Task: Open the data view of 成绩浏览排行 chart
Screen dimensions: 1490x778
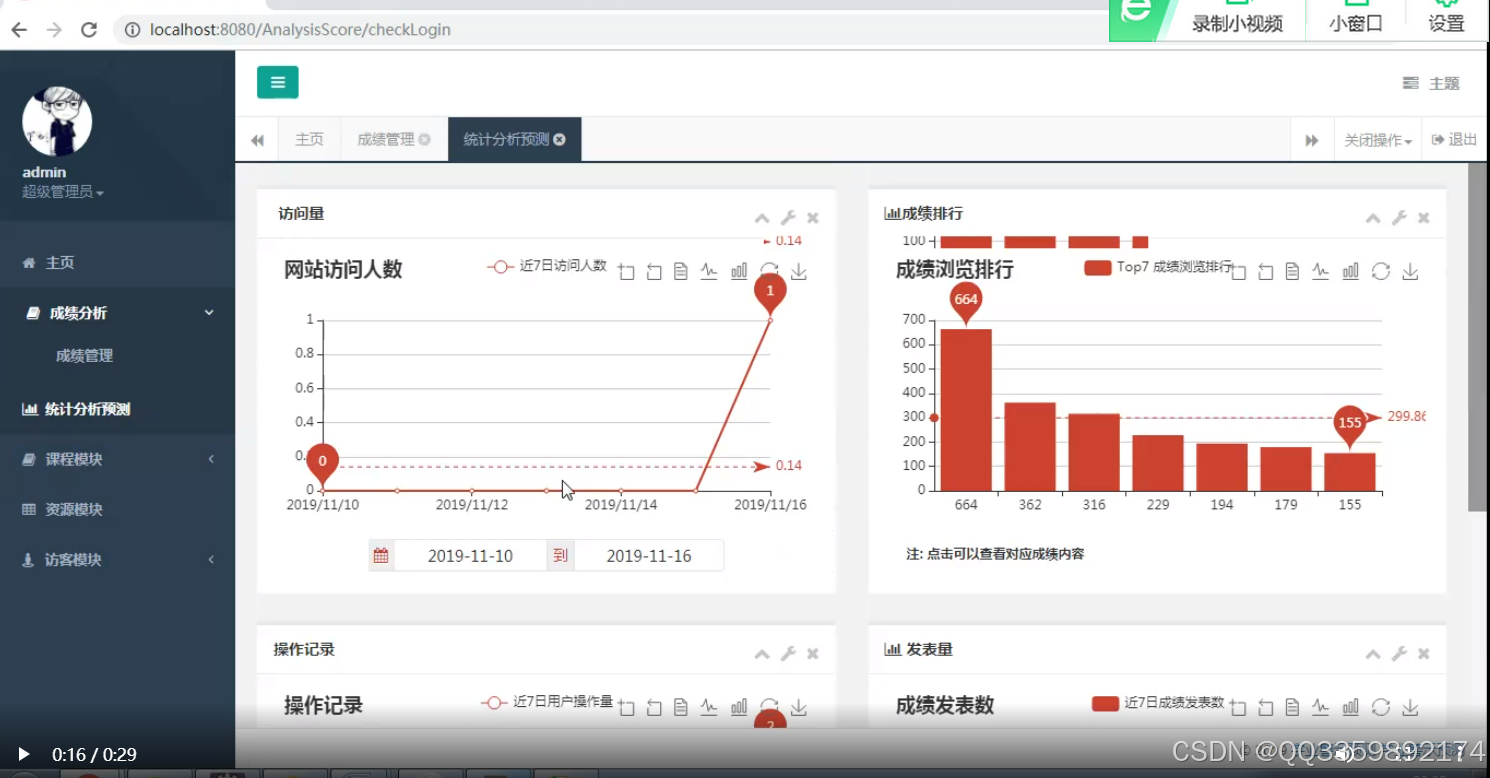Action: [1292, 271]
